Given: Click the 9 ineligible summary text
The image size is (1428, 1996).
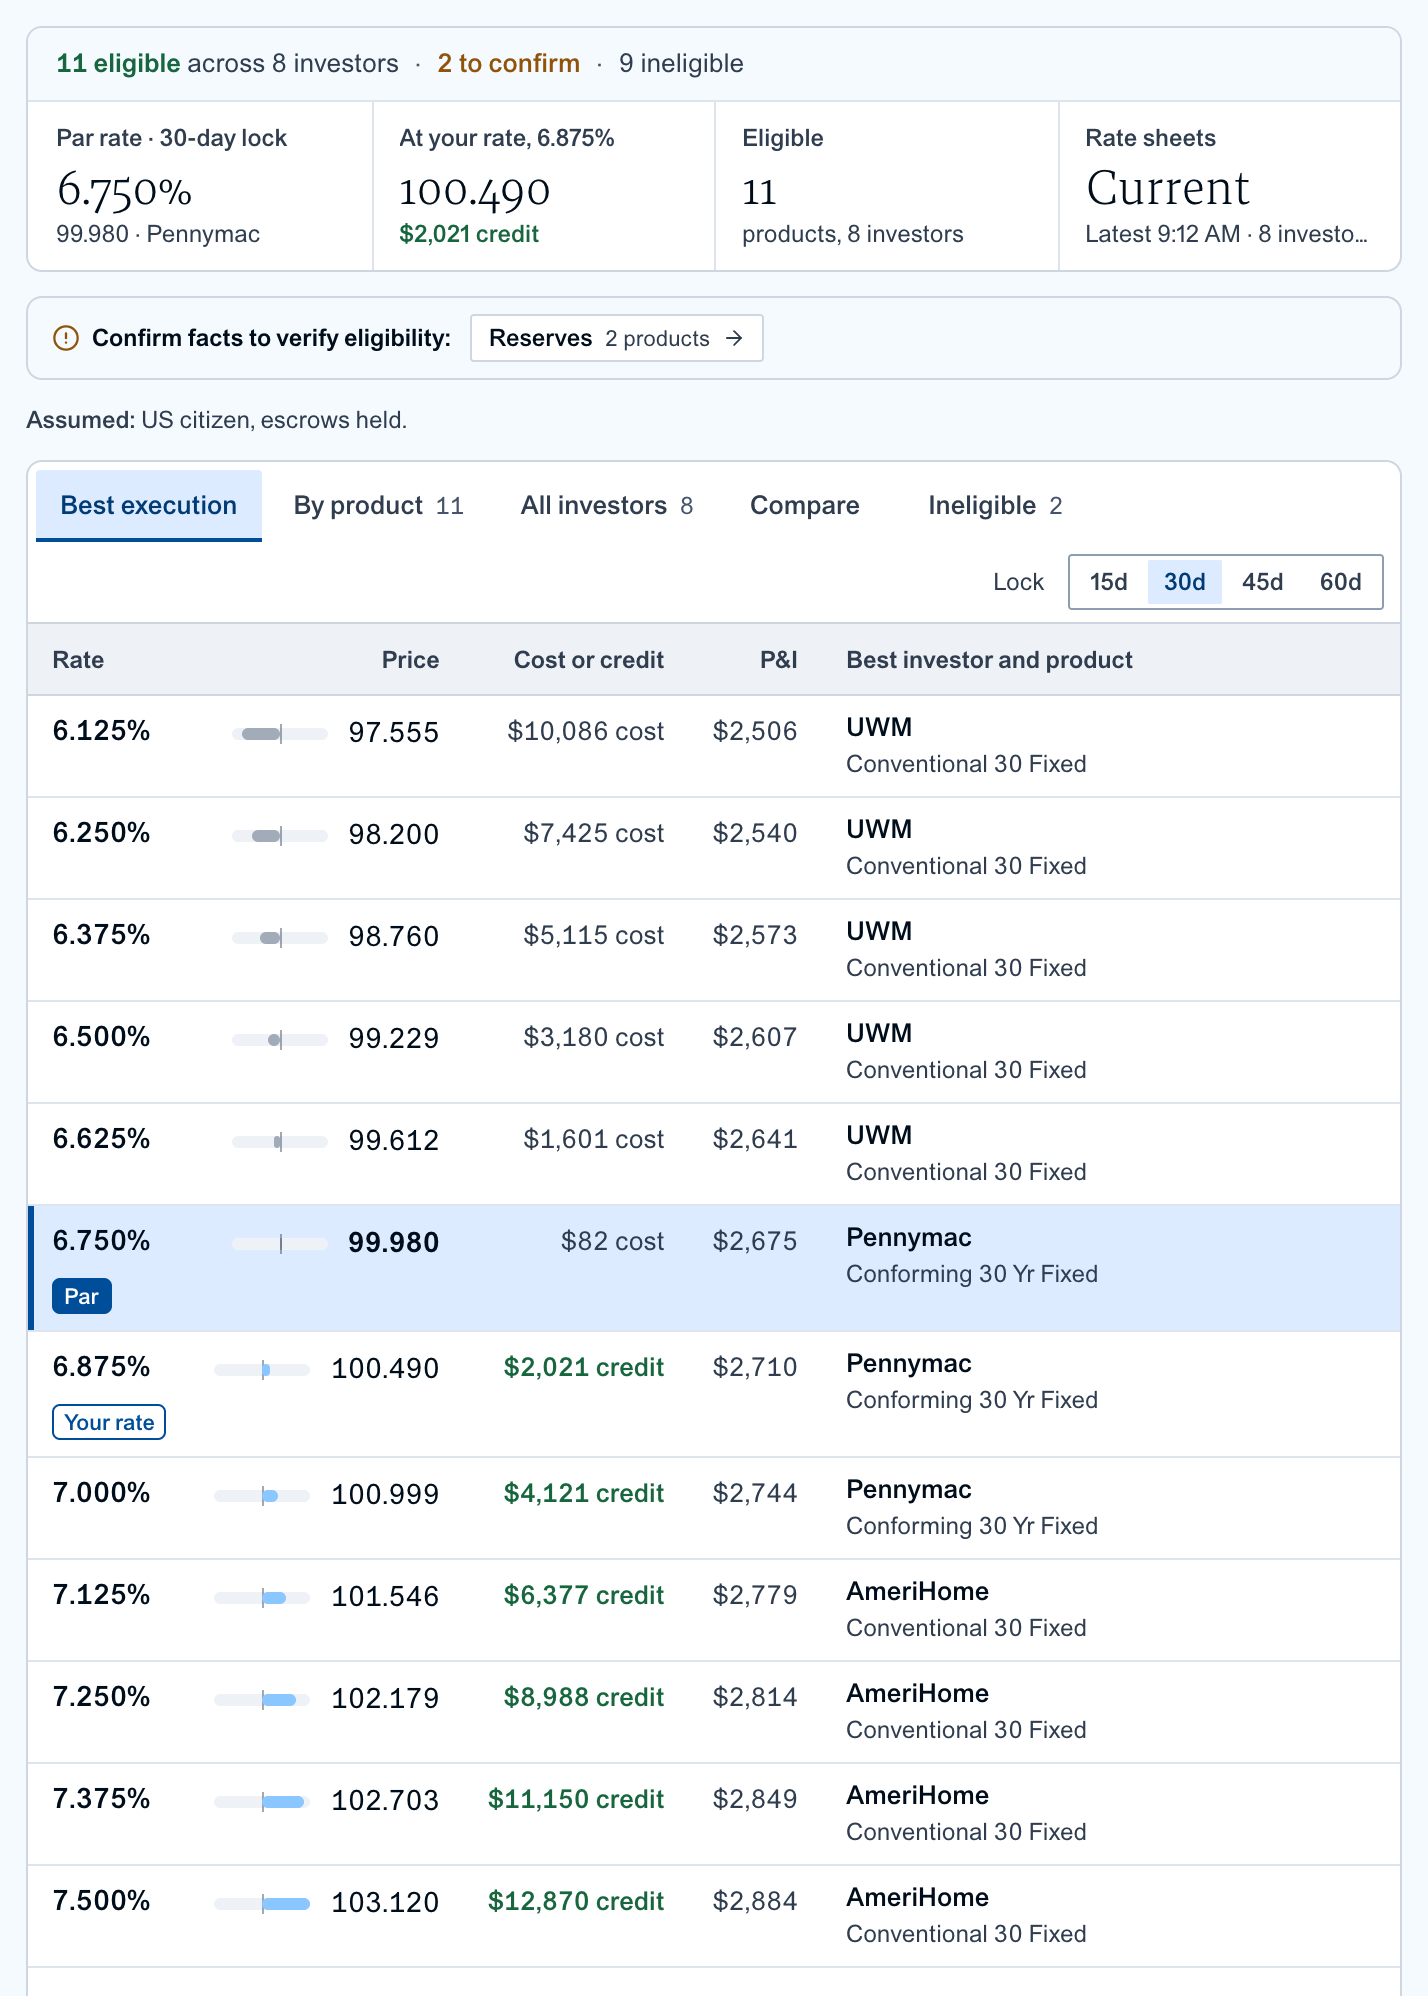Looking at the screenshot, I should (x=681, y=64).
